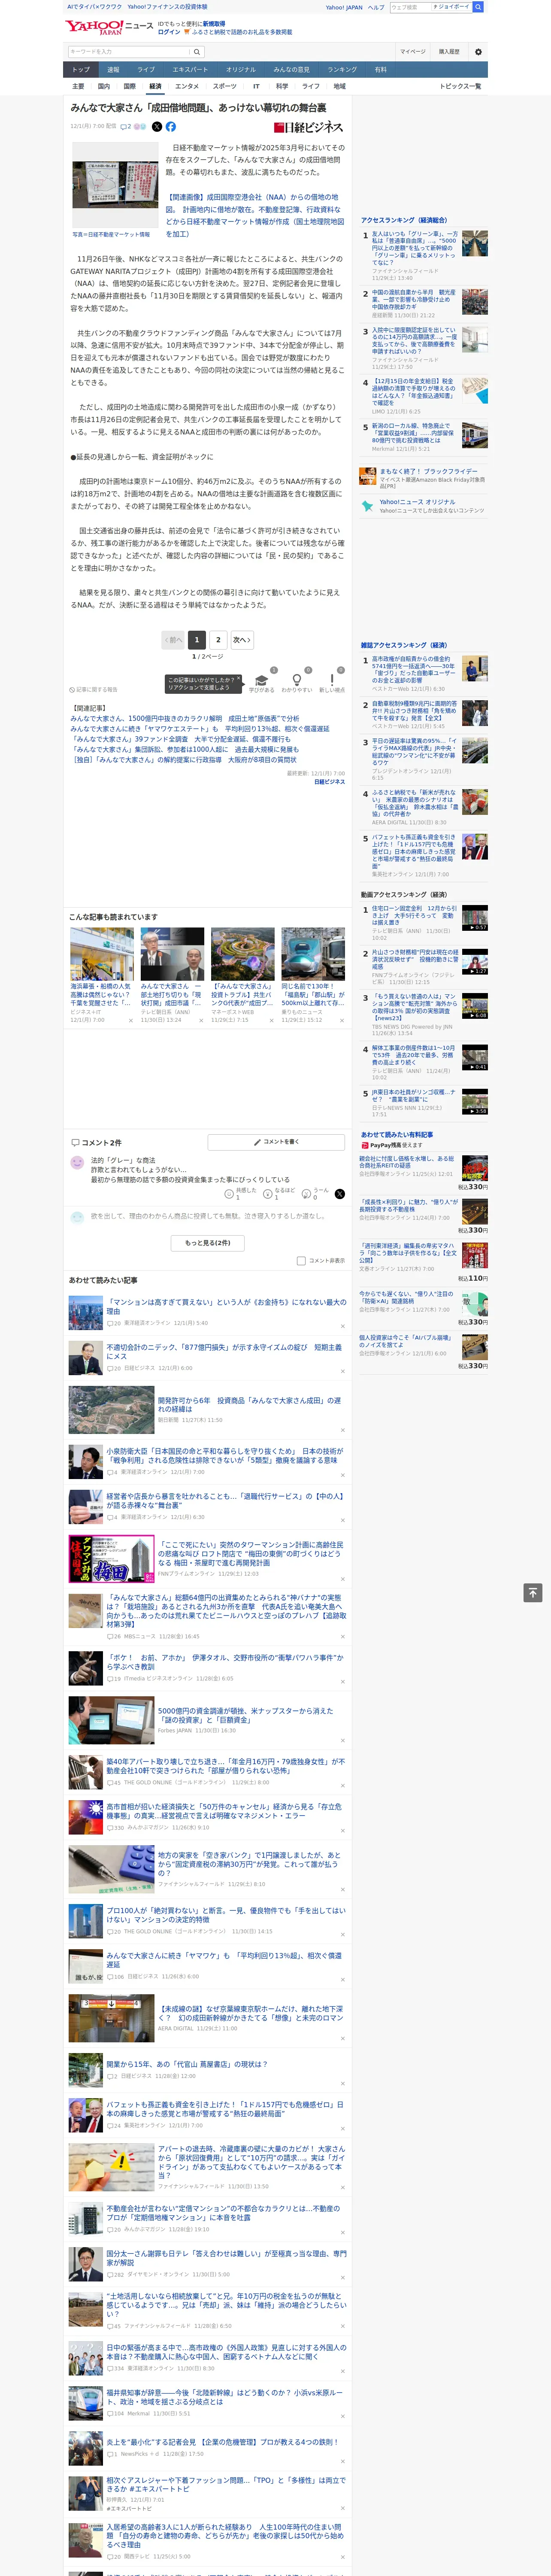Click the scroll-to-top arrow button
551x2576 pixels.
click(533, 1592)
